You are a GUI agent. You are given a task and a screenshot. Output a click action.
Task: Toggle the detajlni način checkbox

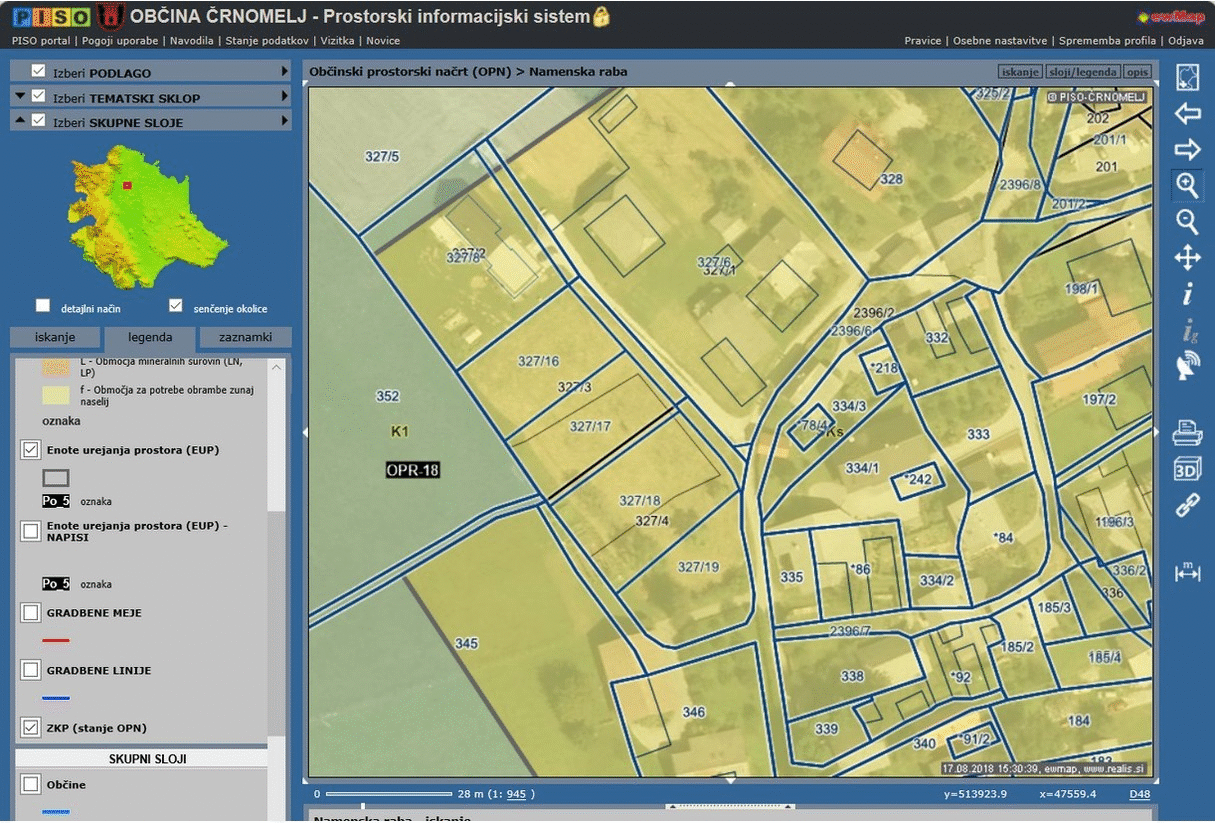tap(43, 306)
